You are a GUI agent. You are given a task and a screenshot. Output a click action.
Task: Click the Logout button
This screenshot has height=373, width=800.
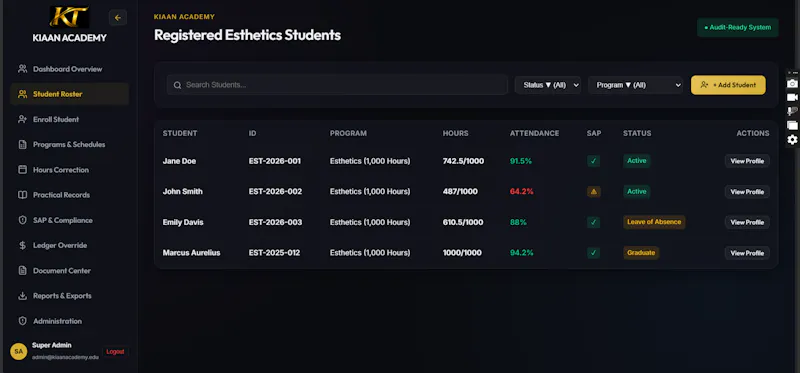(115, 352)
